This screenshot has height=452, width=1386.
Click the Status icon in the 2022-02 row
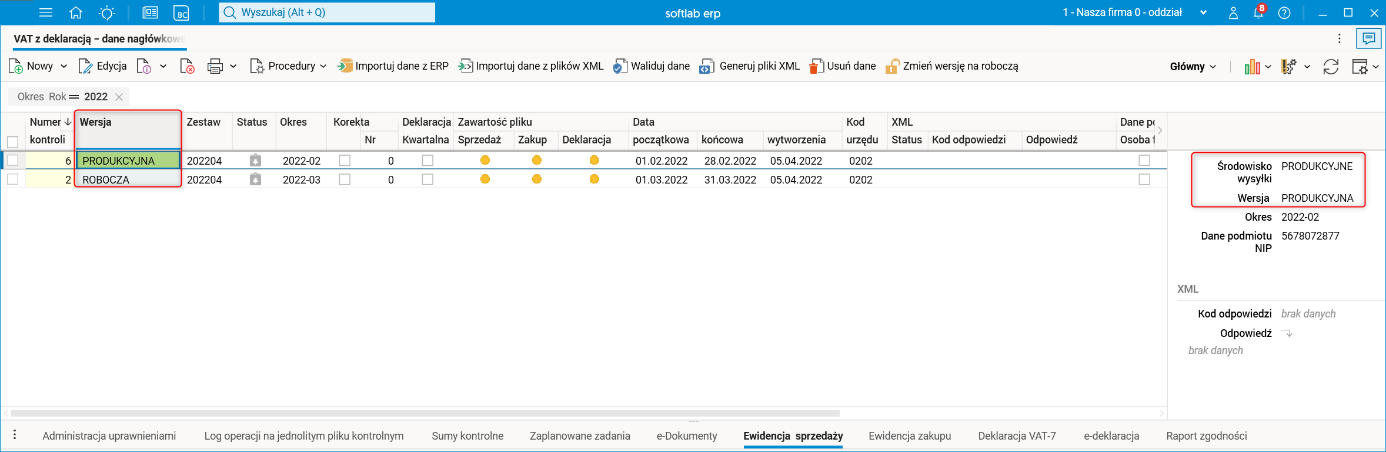pyautogui.click(x=255, y=160)
